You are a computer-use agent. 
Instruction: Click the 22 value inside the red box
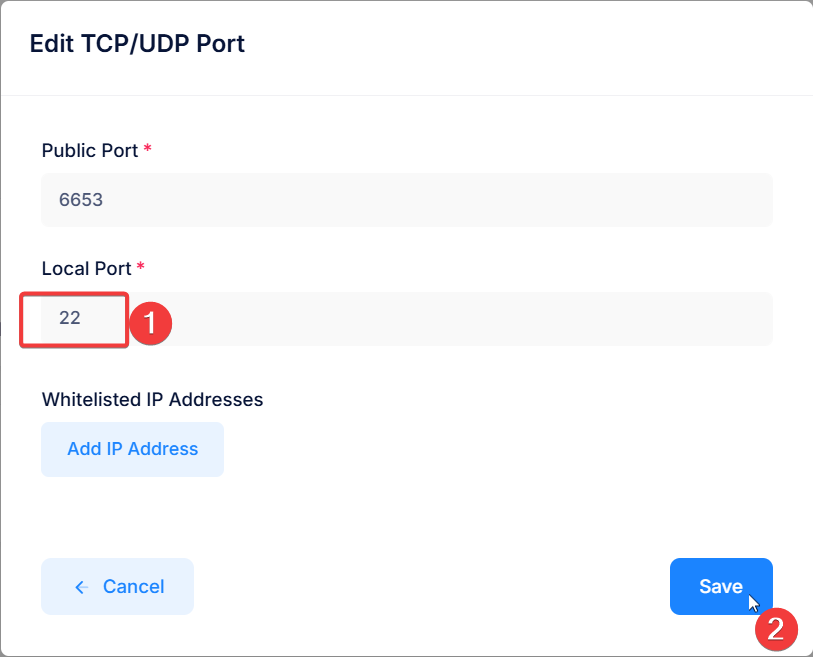(x=69, y=317)
